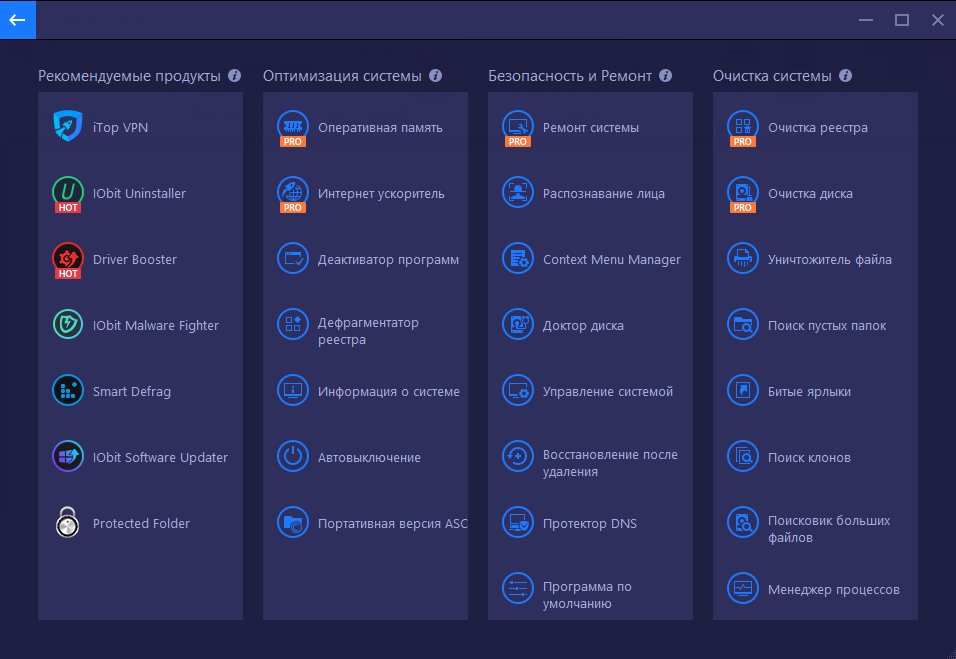Open Очистка диска icon
This screenshot has width=956, height=659.
click(x=743, y=194)
